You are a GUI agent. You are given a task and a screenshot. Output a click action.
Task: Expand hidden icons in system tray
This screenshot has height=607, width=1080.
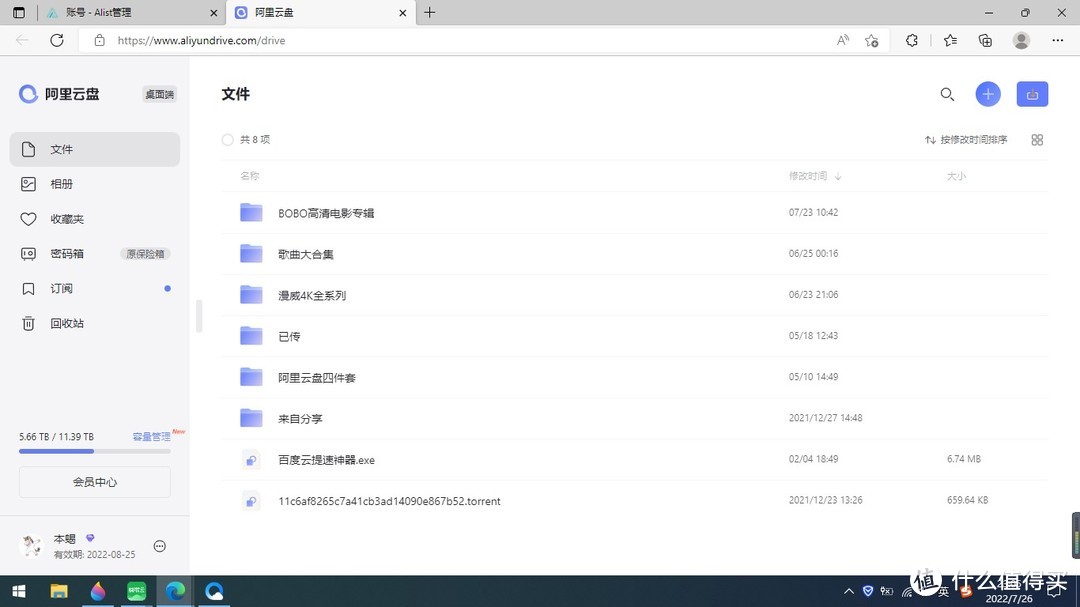pyautogui.click(x=848, y=590)
